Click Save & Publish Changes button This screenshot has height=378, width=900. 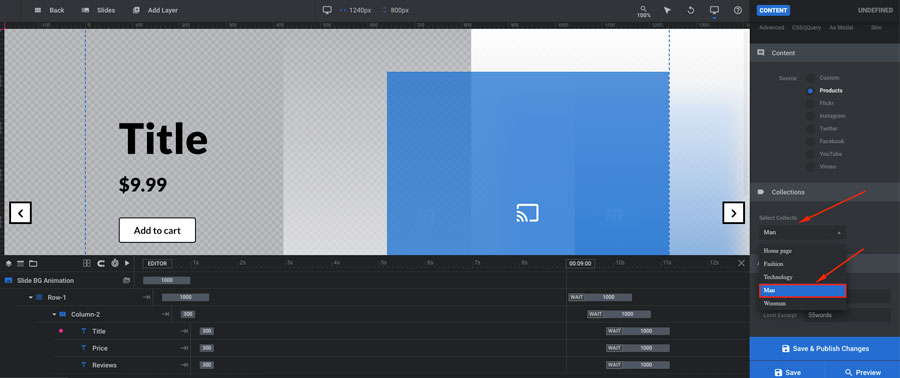[x=825, y=348]
